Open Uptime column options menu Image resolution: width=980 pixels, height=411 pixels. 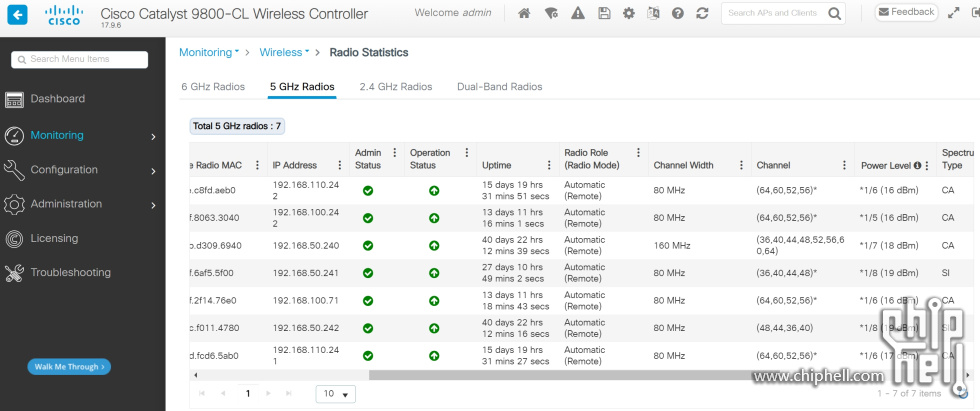coord(549,166)
